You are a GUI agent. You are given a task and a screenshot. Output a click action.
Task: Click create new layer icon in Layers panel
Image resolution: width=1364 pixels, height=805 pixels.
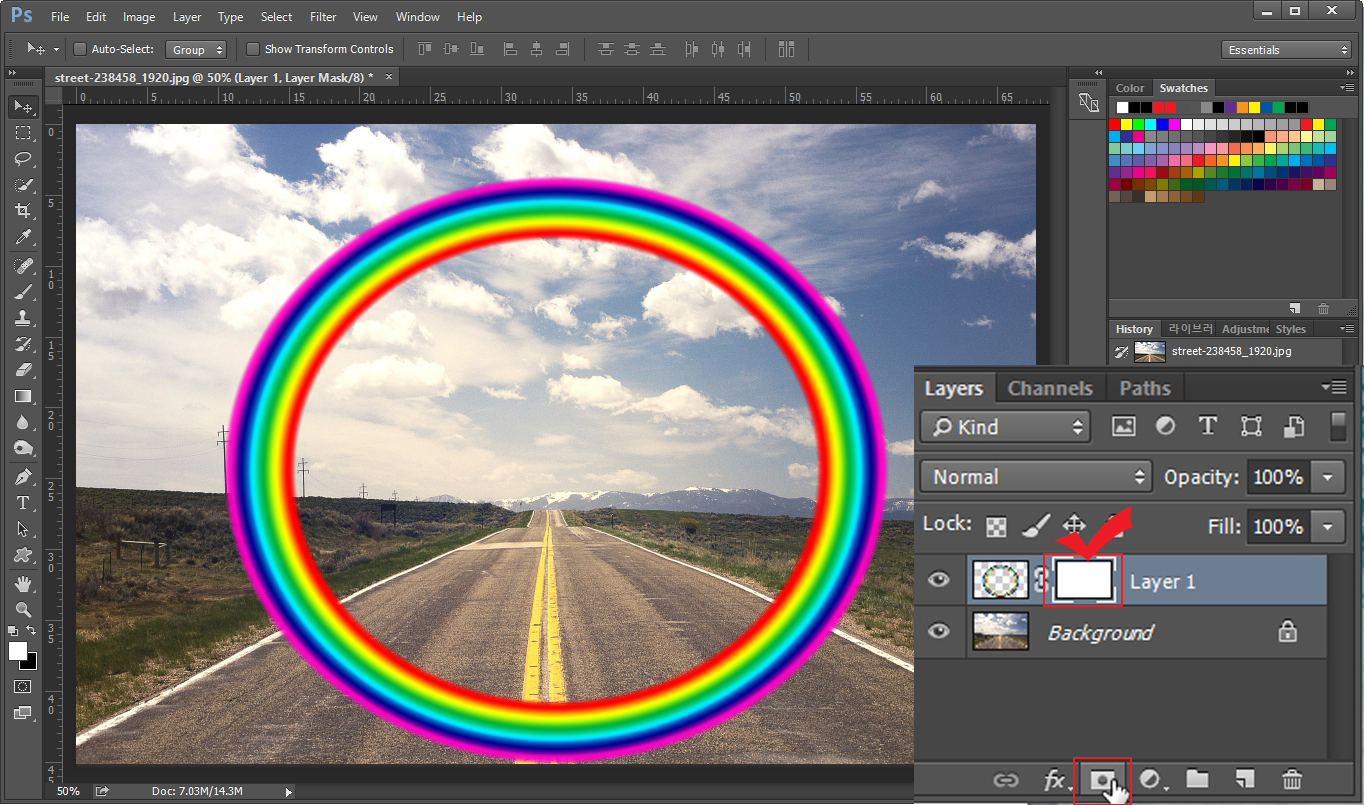coord(1244,779)
